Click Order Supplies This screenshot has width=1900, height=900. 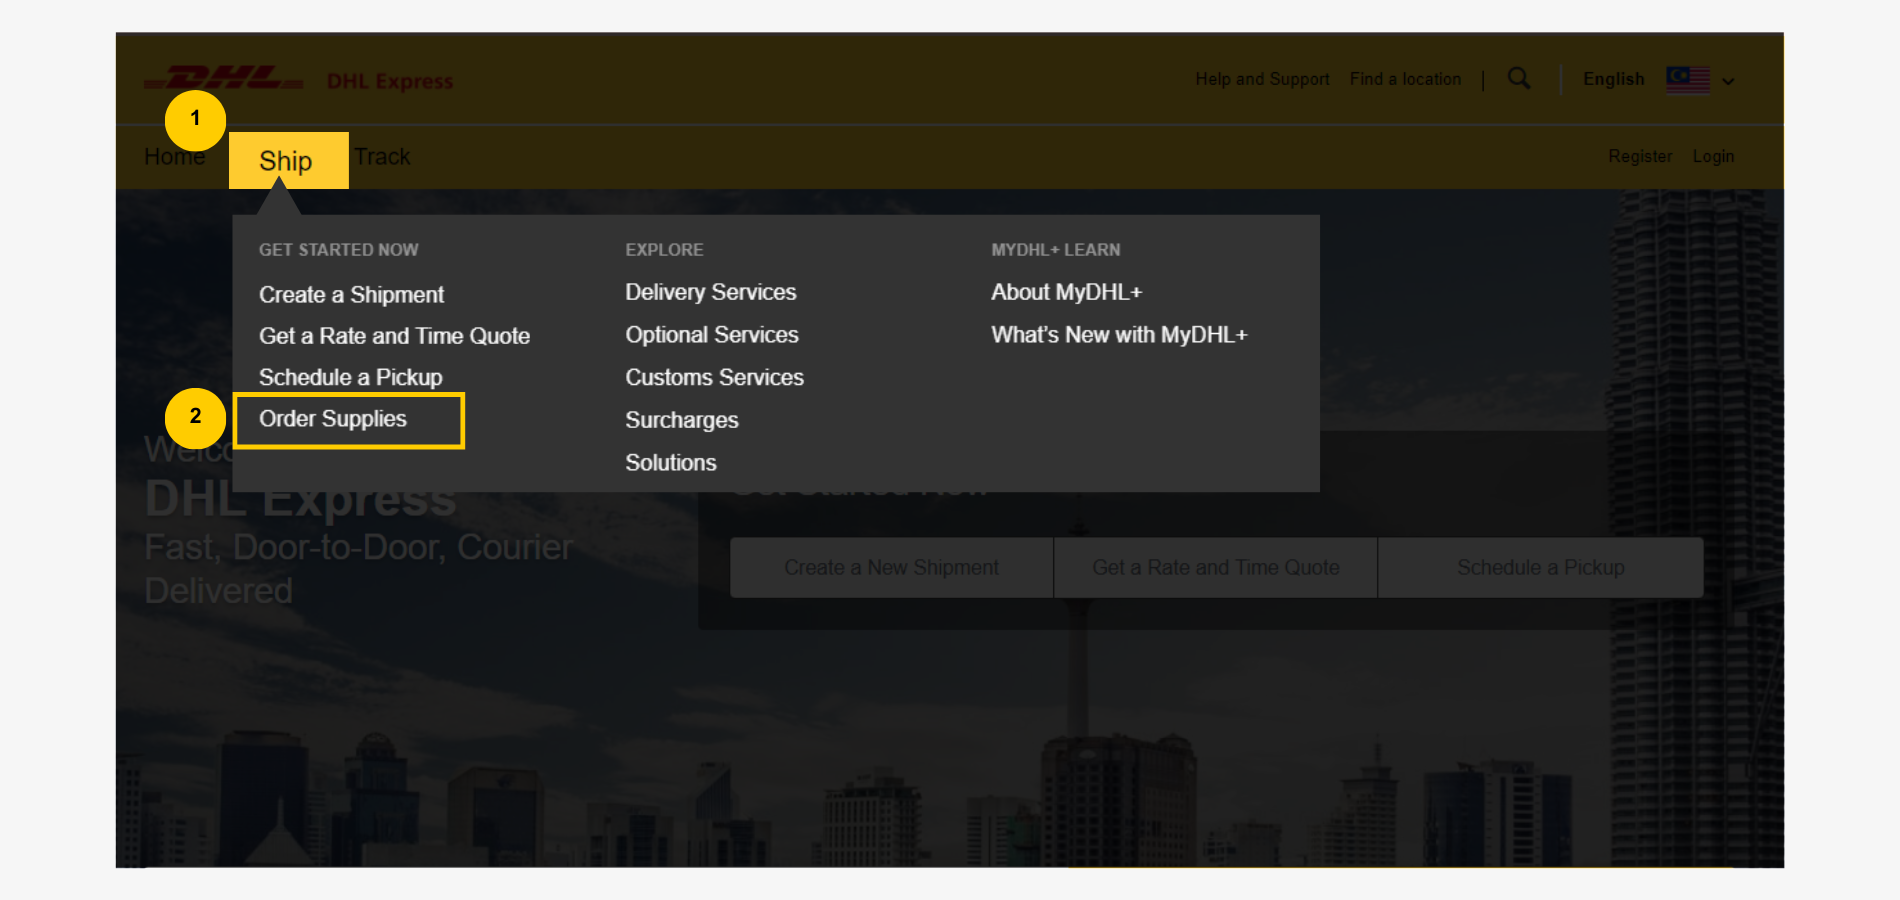(x=333, y=419)
